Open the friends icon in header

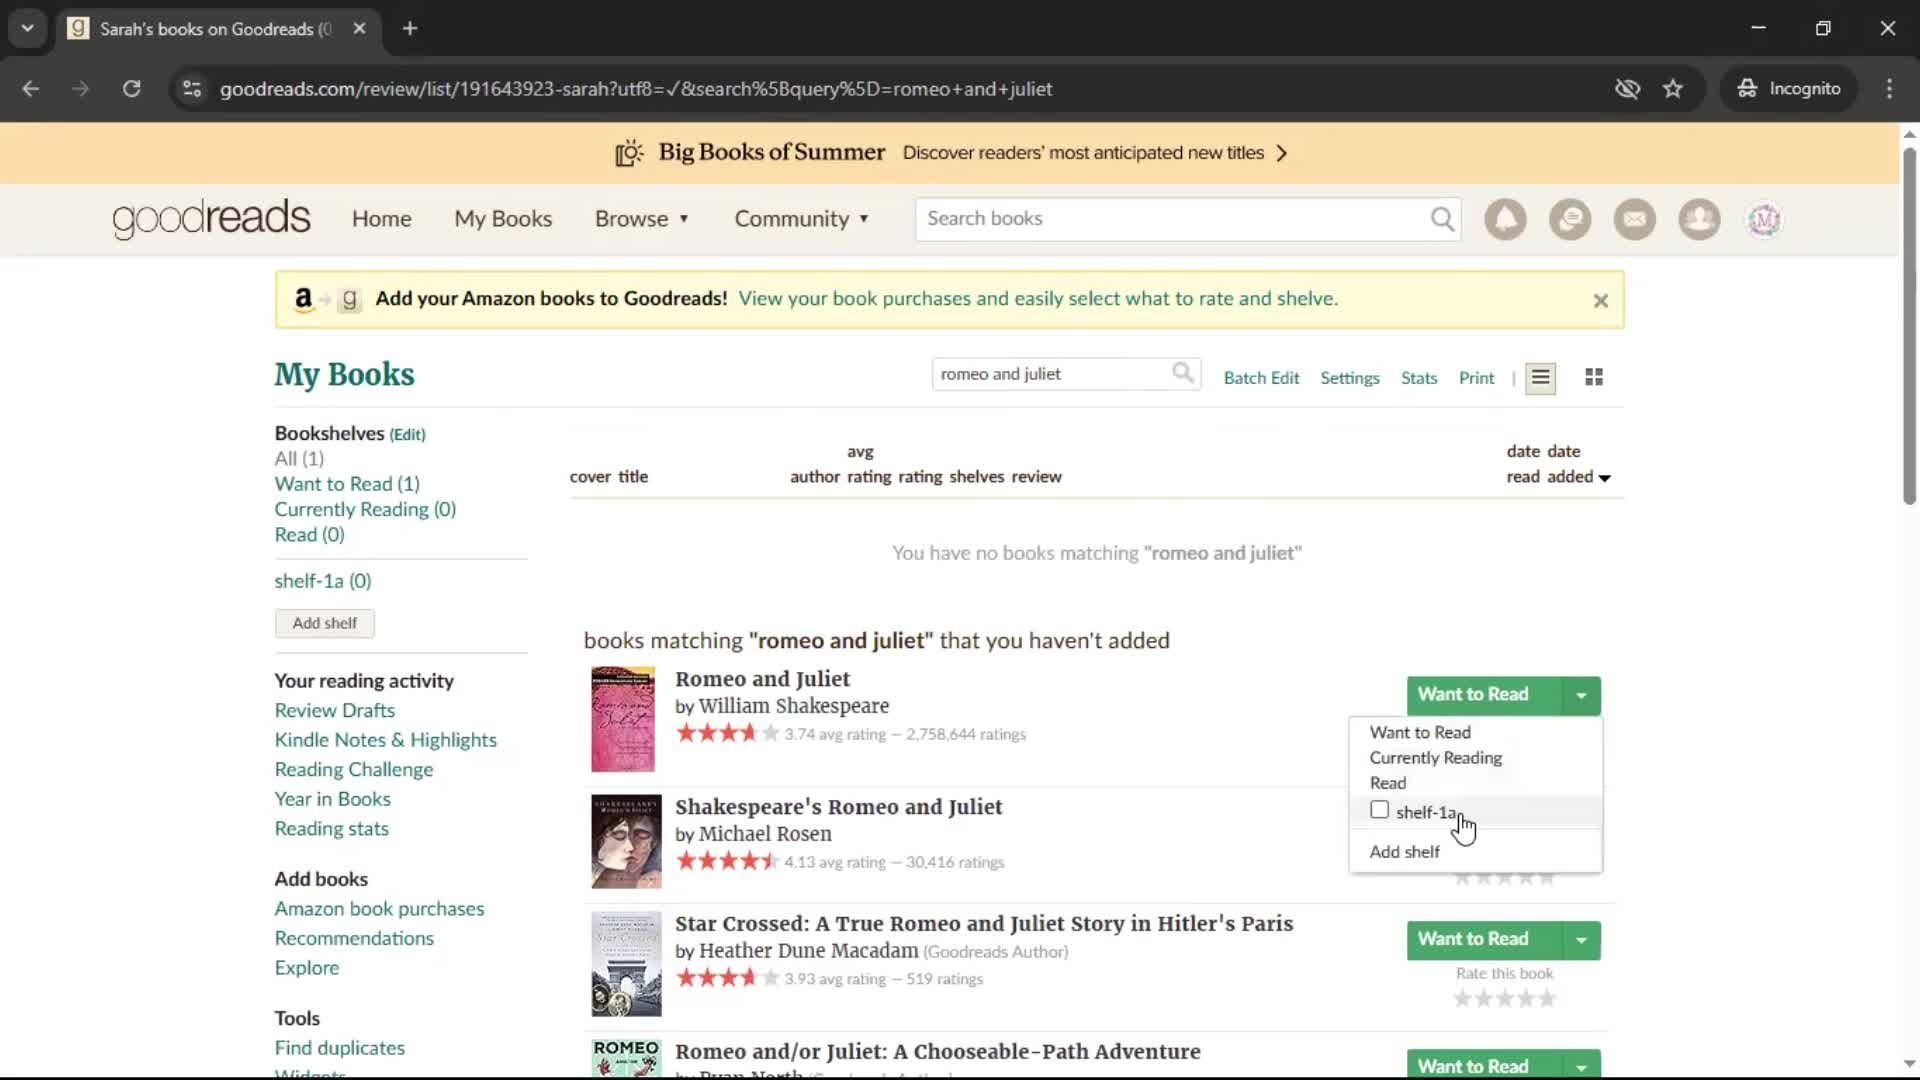coord(1699,219)
